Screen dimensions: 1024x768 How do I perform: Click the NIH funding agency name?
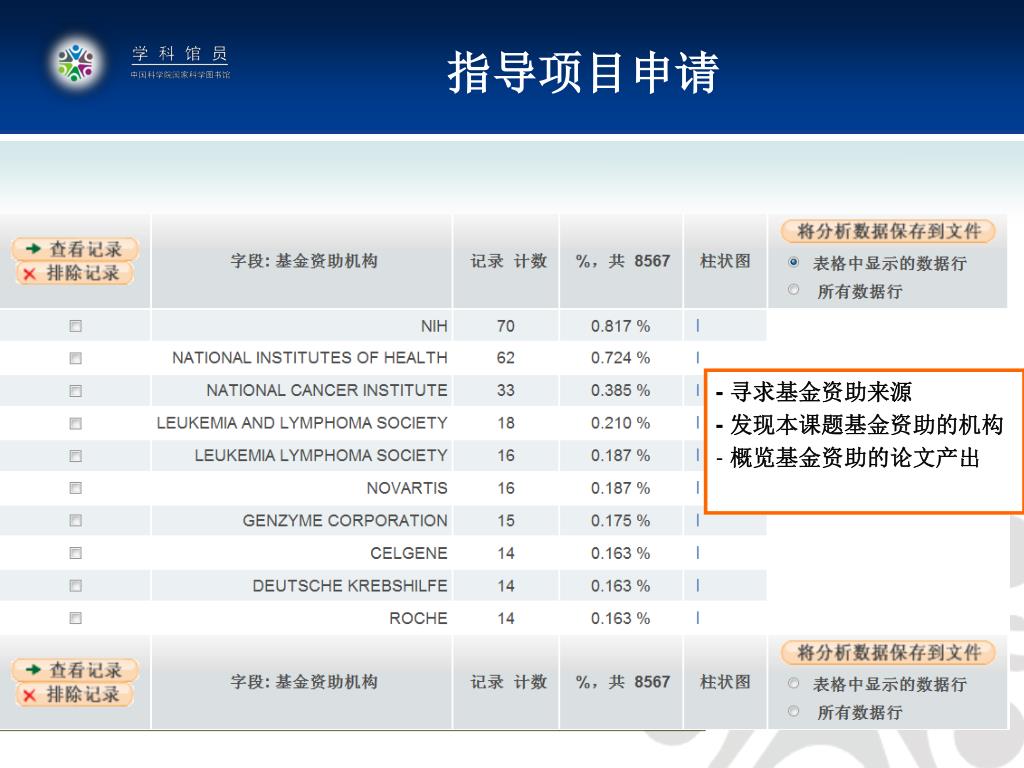434,326
